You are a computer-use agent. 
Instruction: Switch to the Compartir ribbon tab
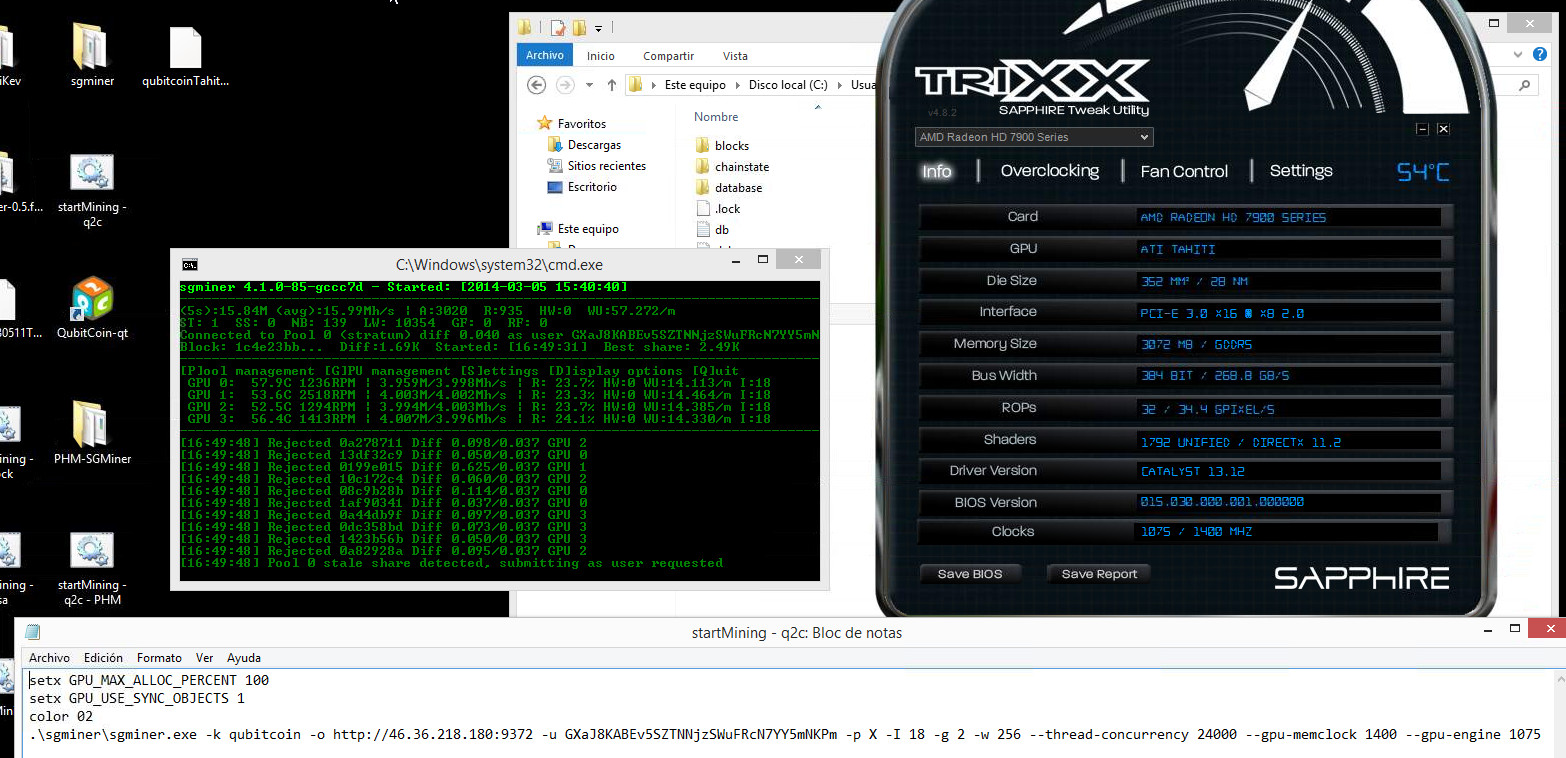click(668, 56)
